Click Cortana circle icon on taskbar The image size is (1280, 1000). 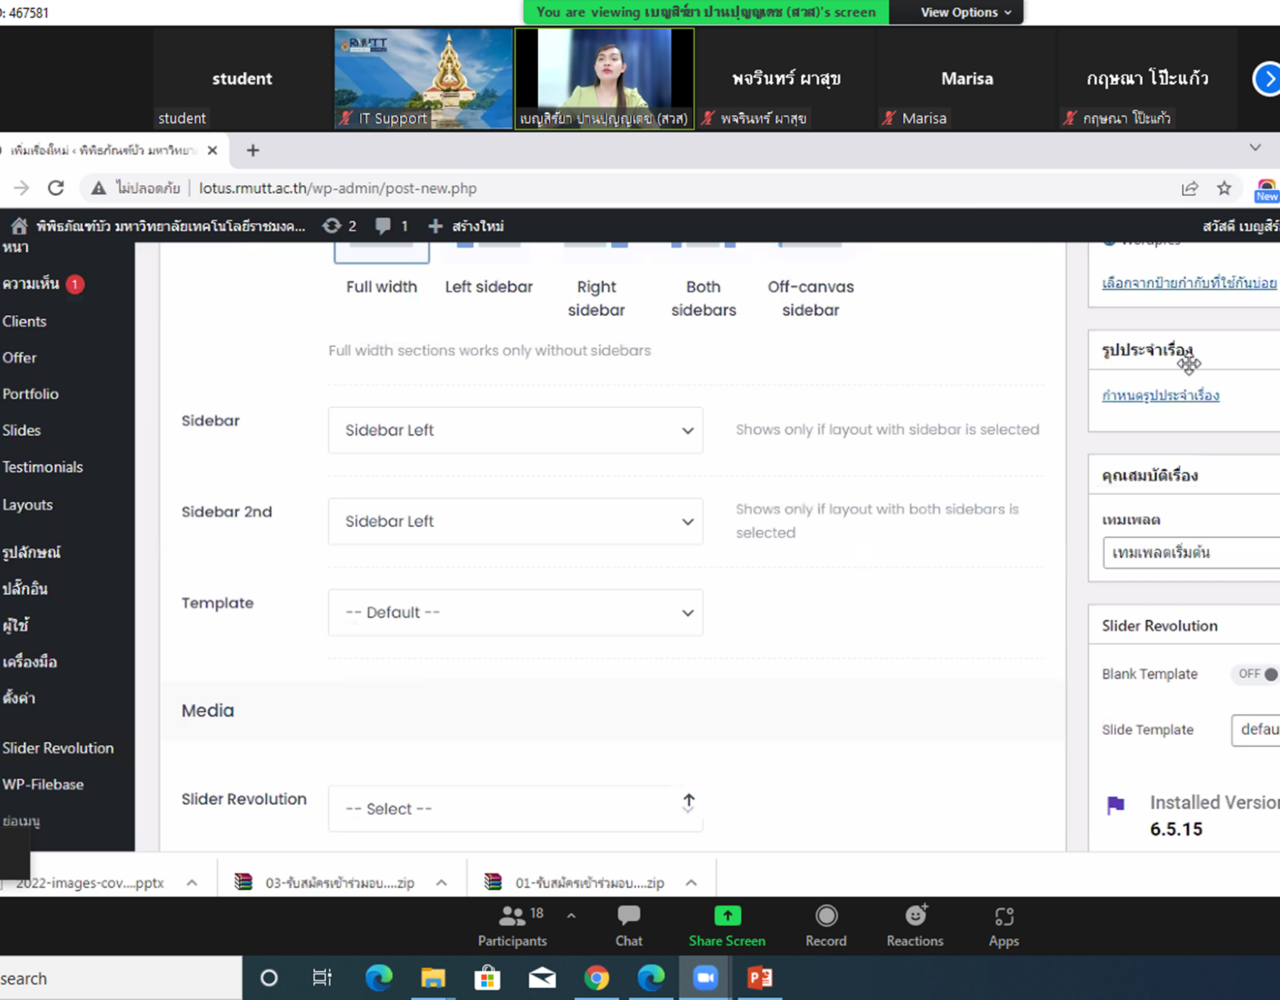click(x=269, y=978)
